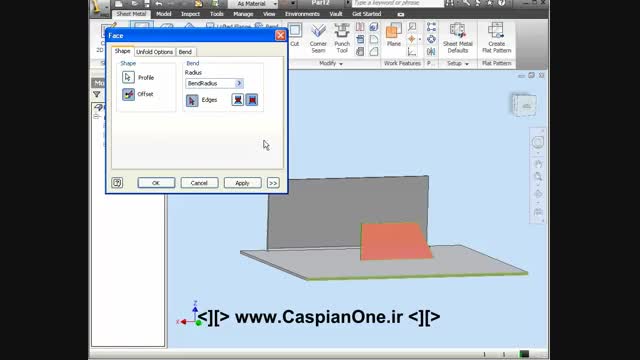Select the Plane work feature tool
640x360 pixels.
(394, 35)
